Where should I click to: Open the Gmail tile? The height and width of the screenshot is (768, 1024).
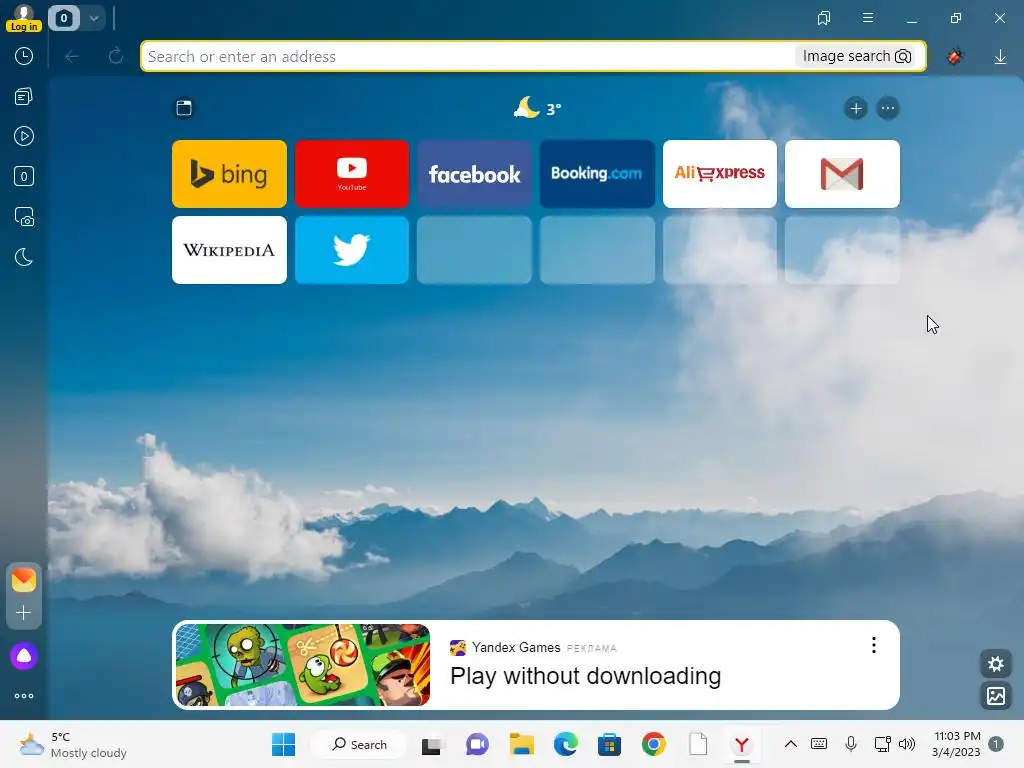tap(842, 174)
